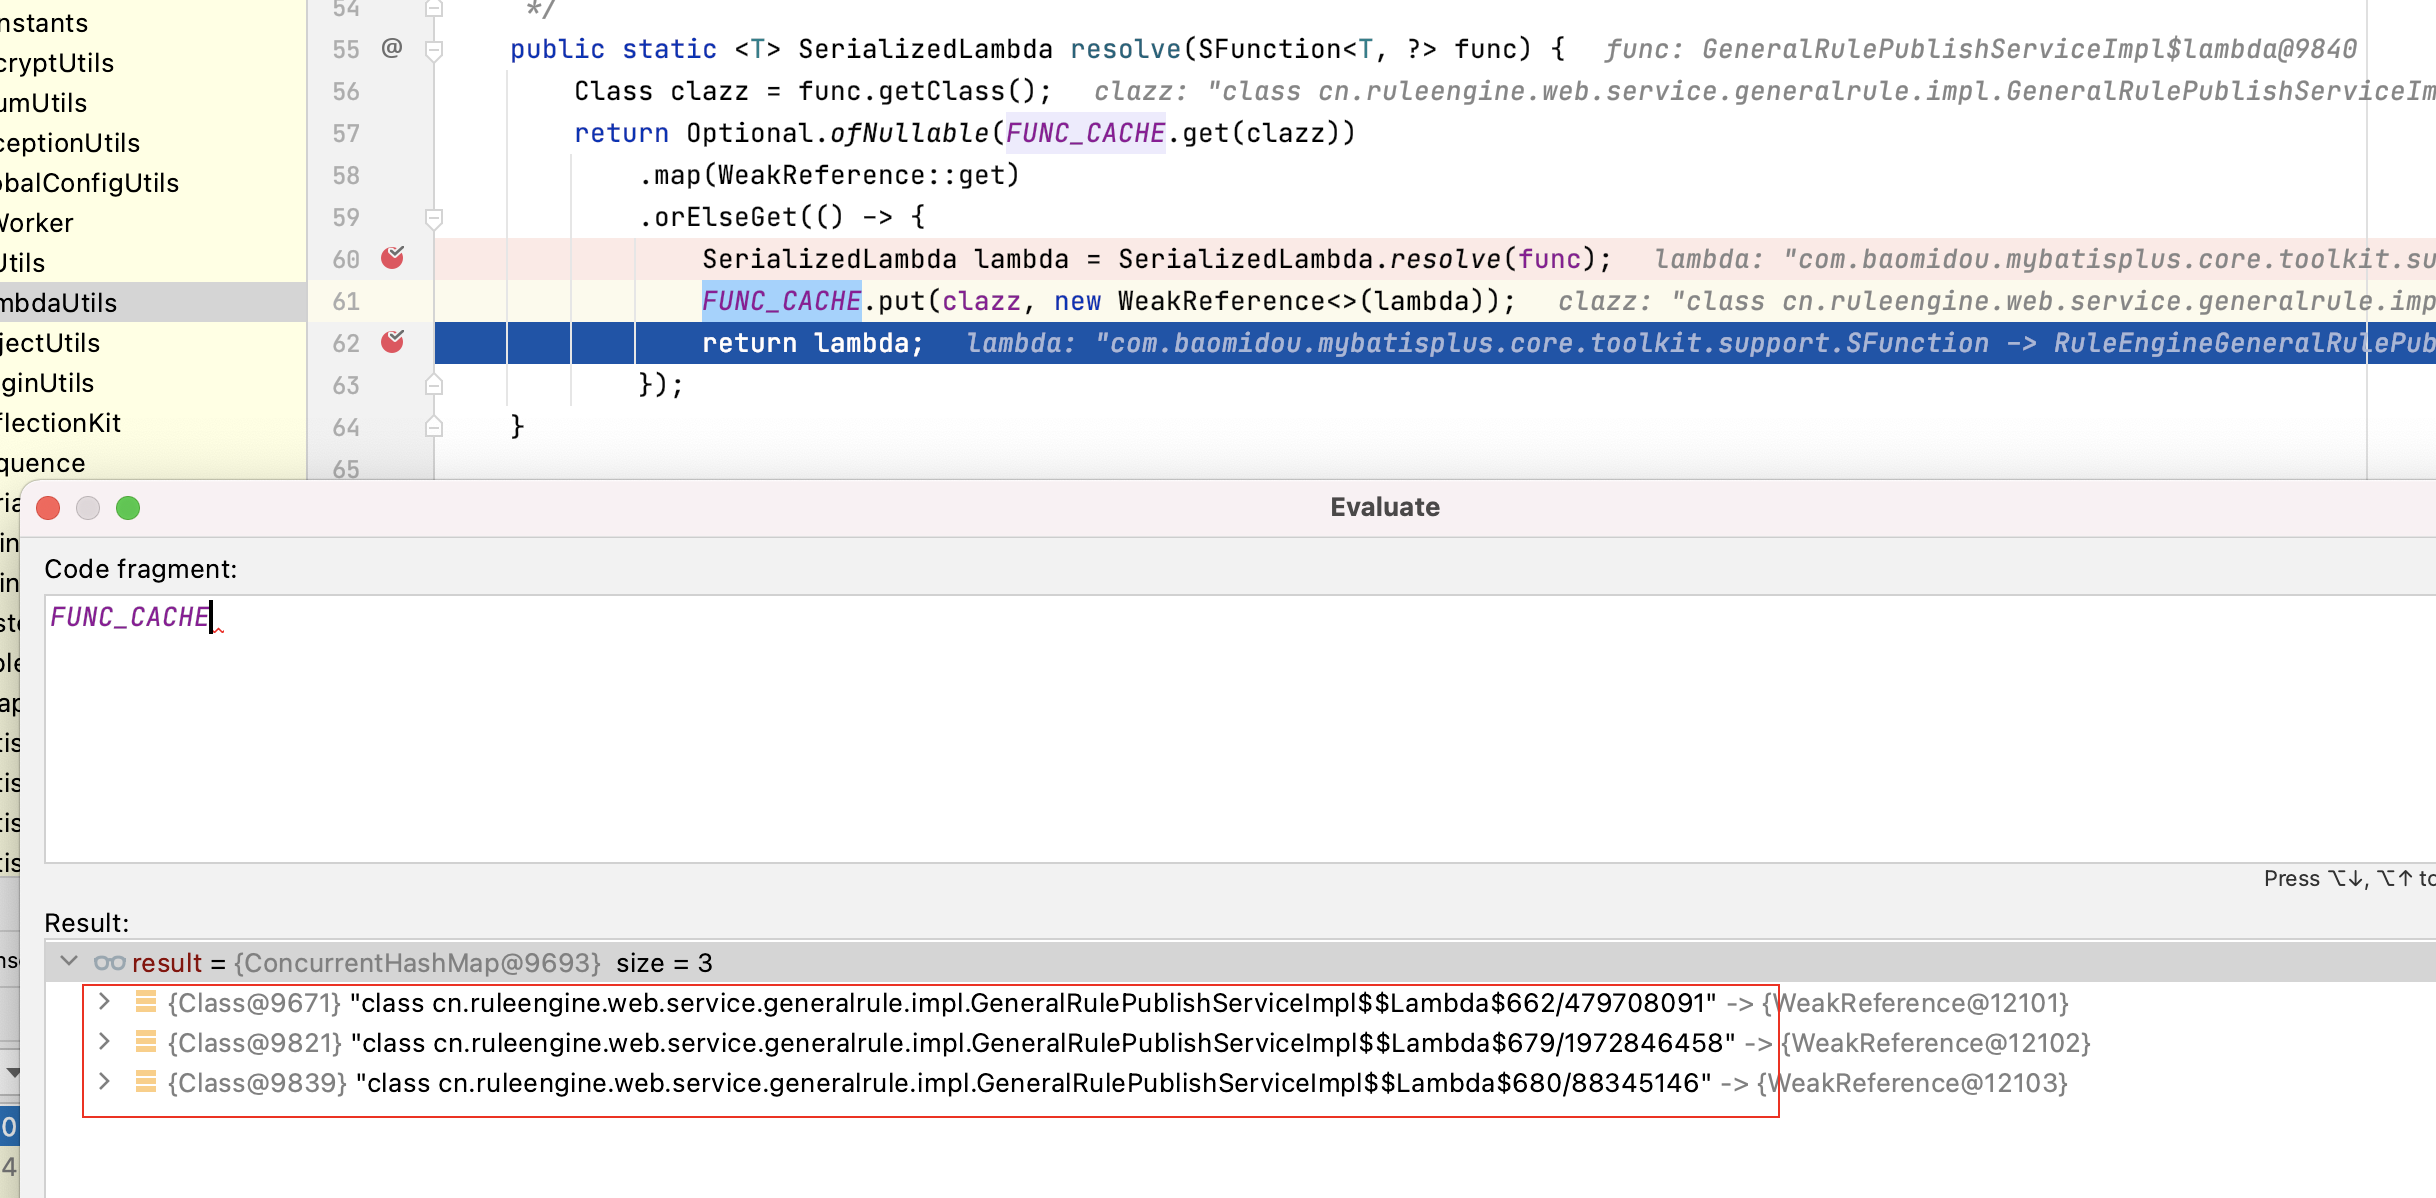Collapse the lambda block using fold marker on line 59
Viewport: 2436px width, 1198px height.
pos(434,216)
